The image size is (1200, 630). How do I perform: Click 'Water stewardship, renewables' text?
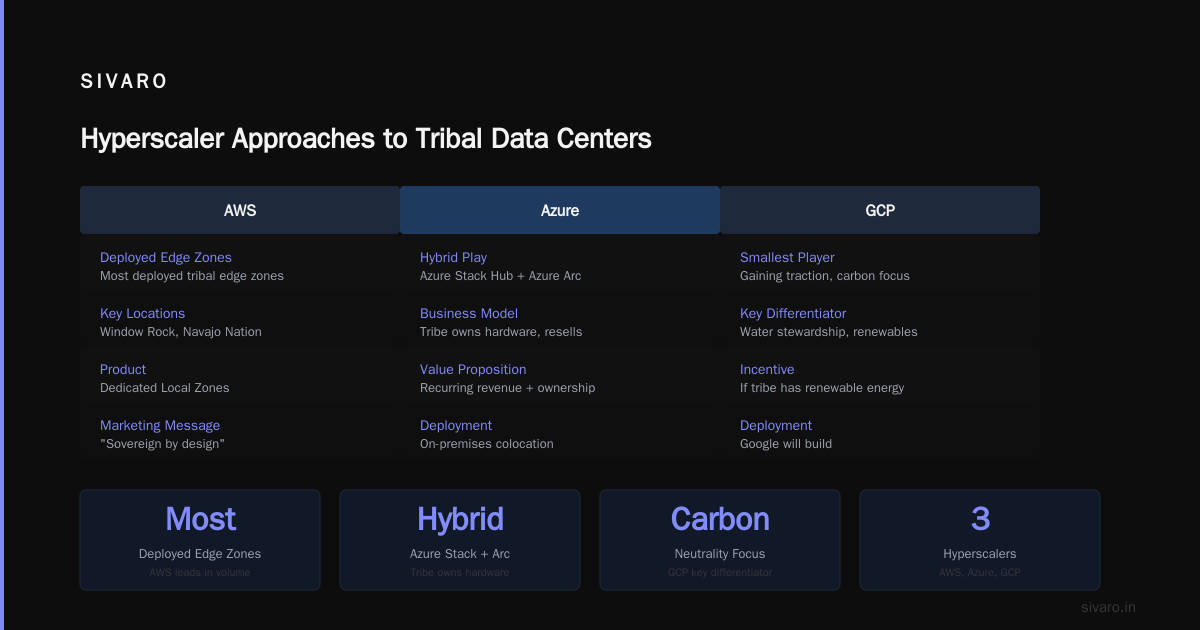click(x=829, y=332)
